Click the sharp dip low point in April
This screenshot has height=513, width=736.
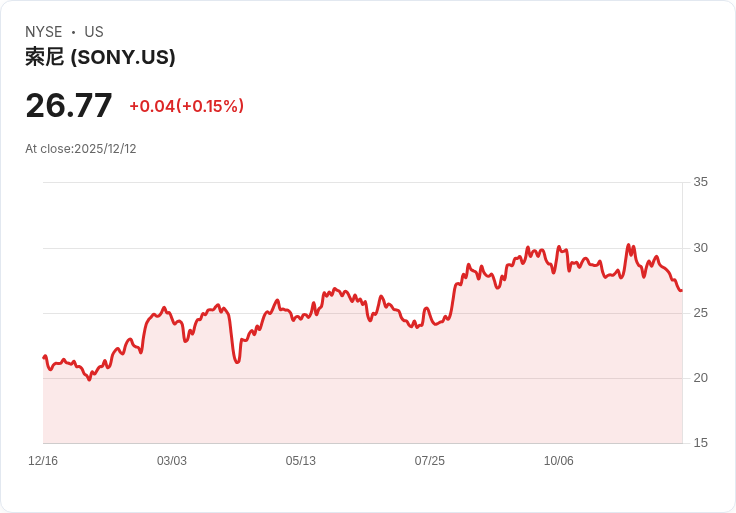coord(237,362)
